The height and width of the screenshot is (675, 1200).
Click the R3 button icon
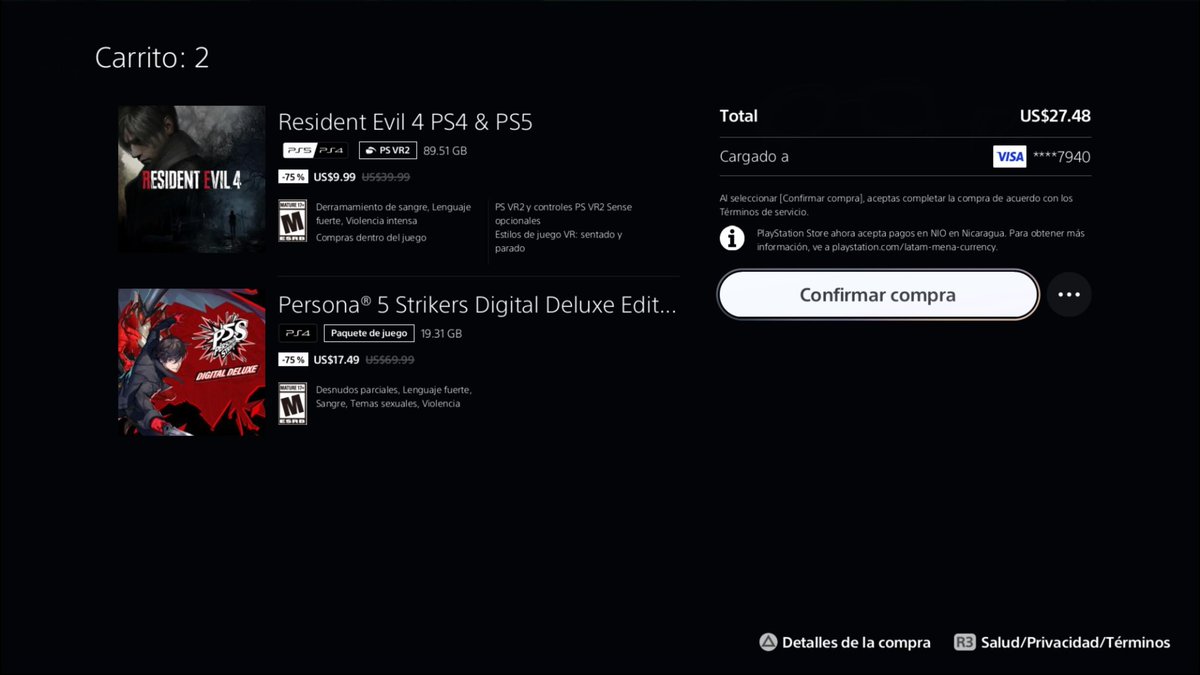click(x=964, y=643)
